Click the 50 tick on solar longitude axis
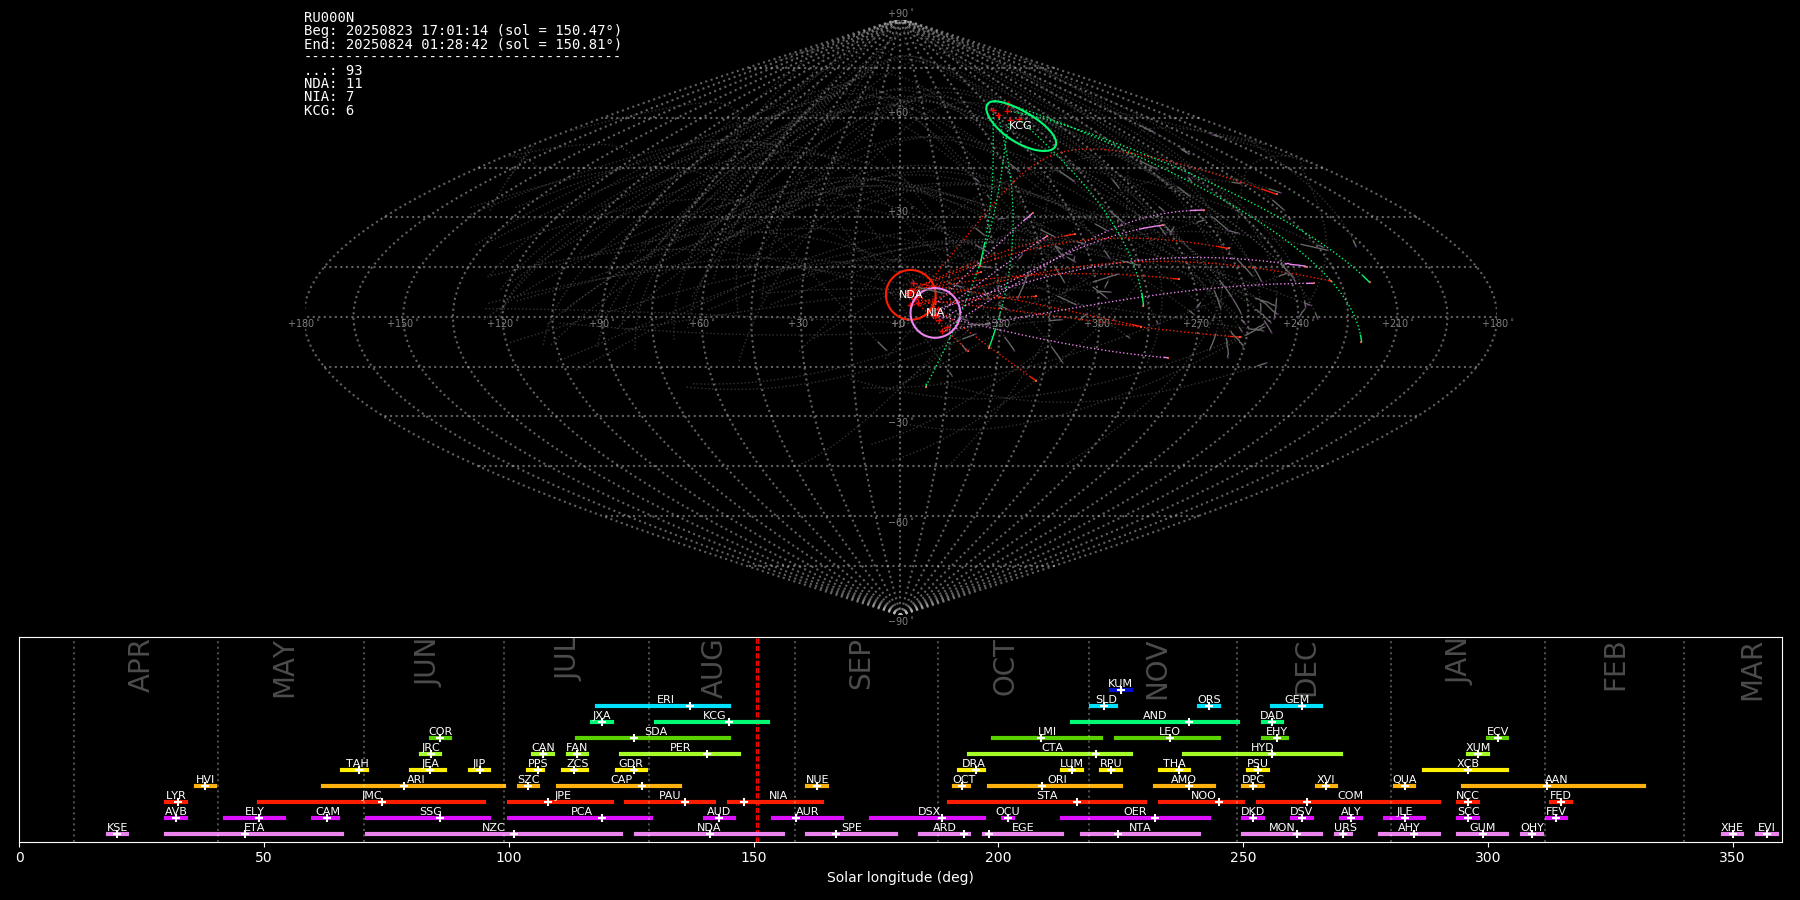This screenshot has height=900, width=1800. point(264,857)
